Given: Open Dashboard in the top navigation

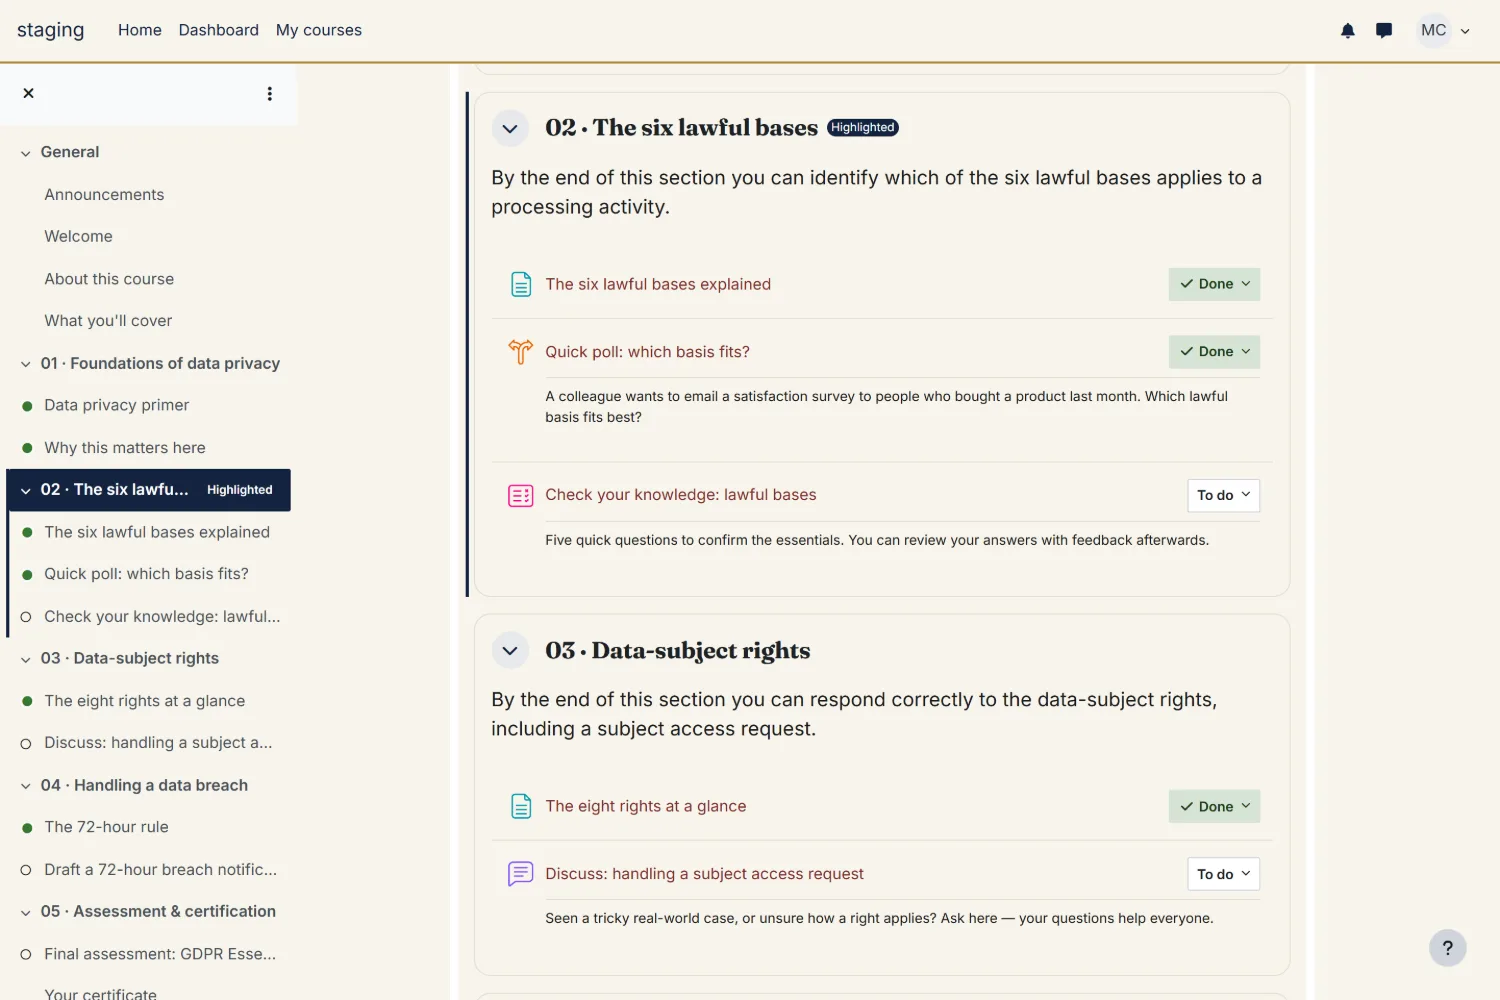Looking at the screenshot, I should pyautogui.click(x=219, y=30).
